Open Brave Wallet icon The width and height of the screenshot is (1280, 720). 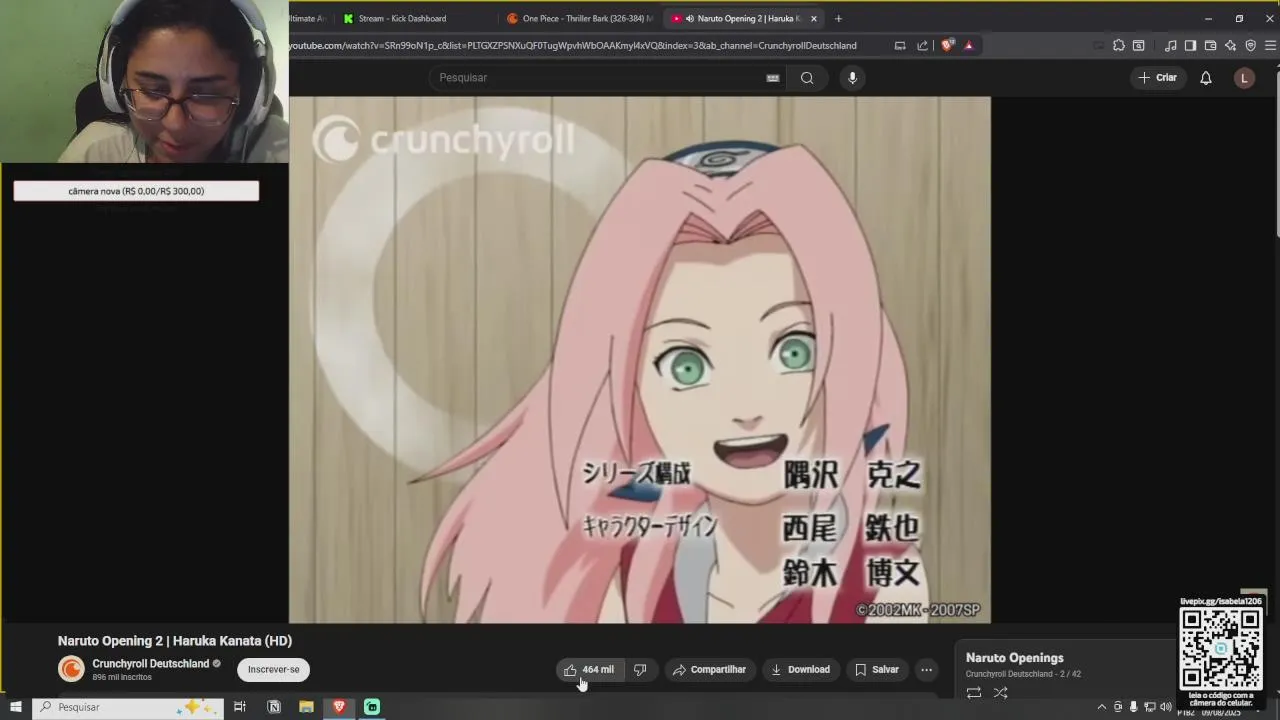coord(1210,45)
